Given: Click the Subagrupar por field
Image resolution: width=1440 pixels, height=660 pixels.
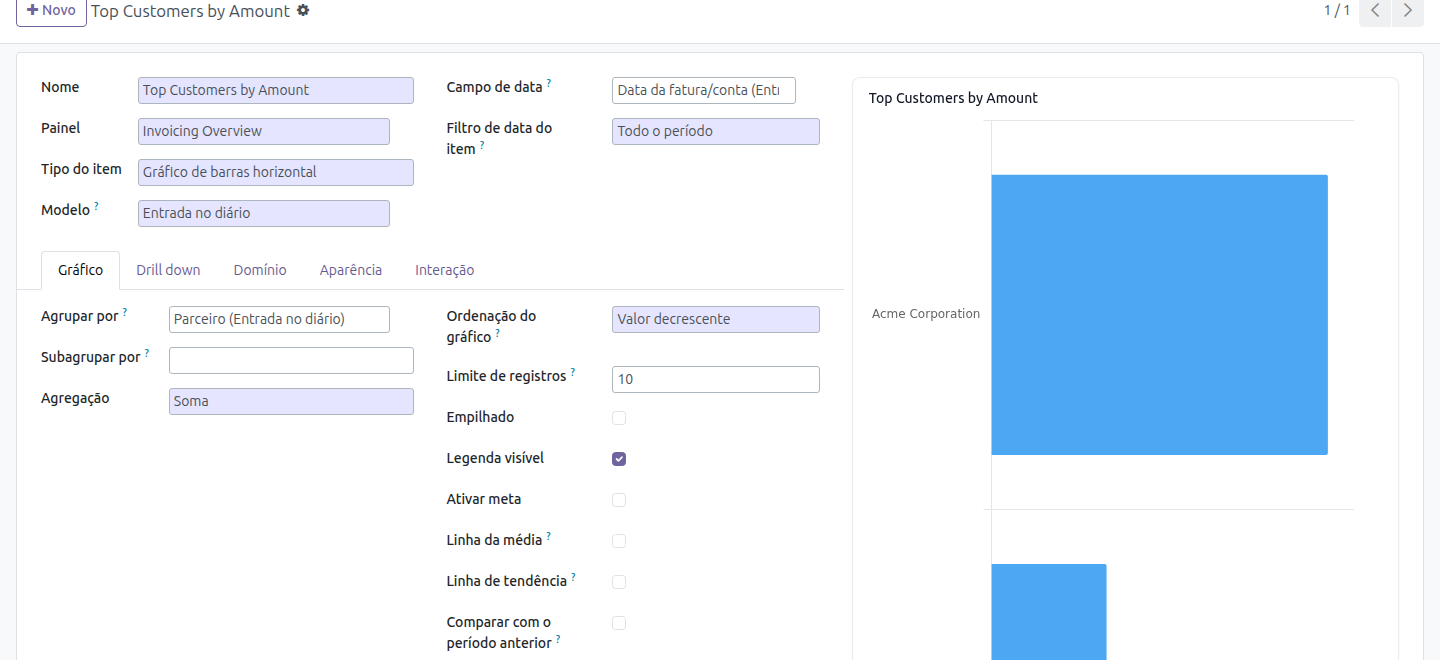Looking at the screenshot, I should (x=291, y=360).
